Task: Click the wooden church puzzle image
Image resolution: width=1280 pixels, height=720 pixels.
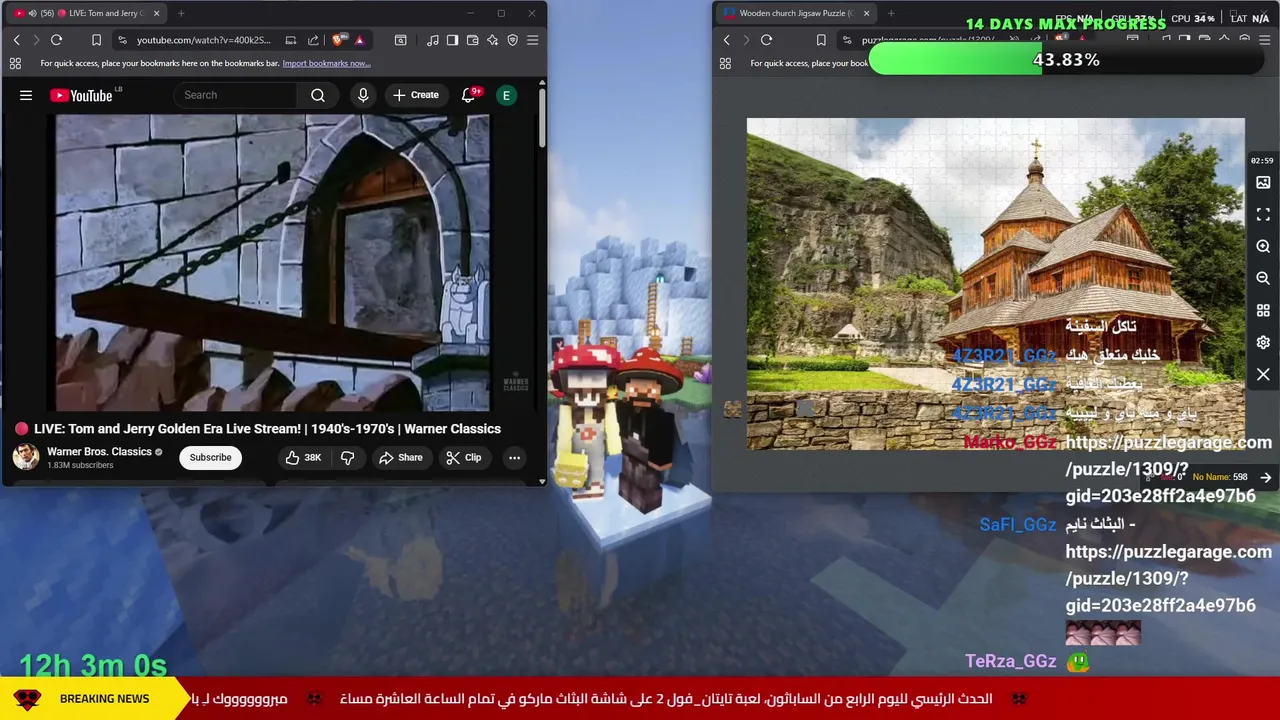Action: [x=996, y=284]
